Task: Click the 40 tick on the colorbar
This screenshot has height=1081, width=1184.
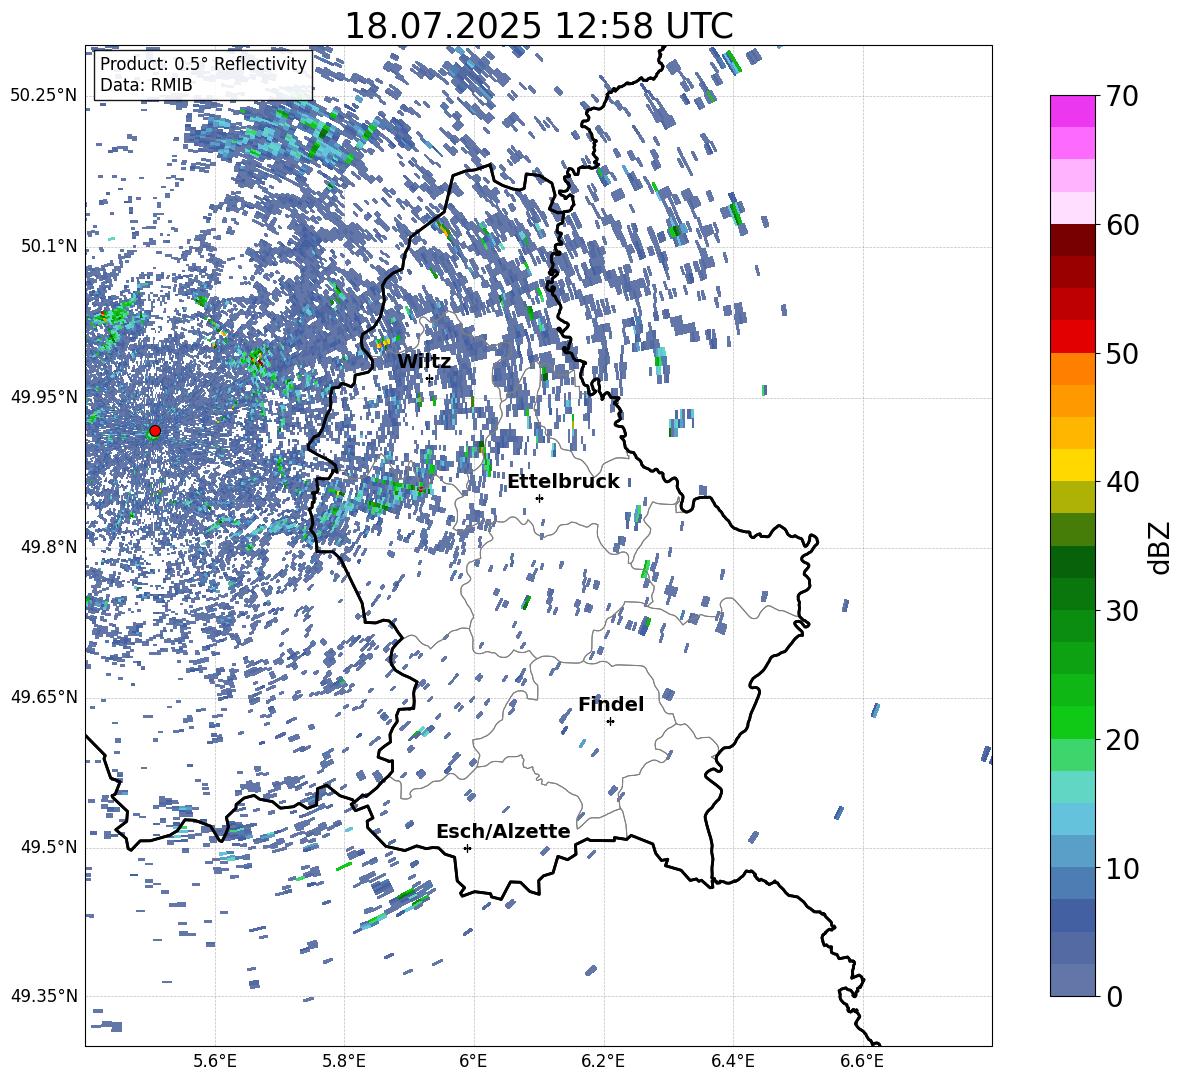Action: (x=1122, y=482)
